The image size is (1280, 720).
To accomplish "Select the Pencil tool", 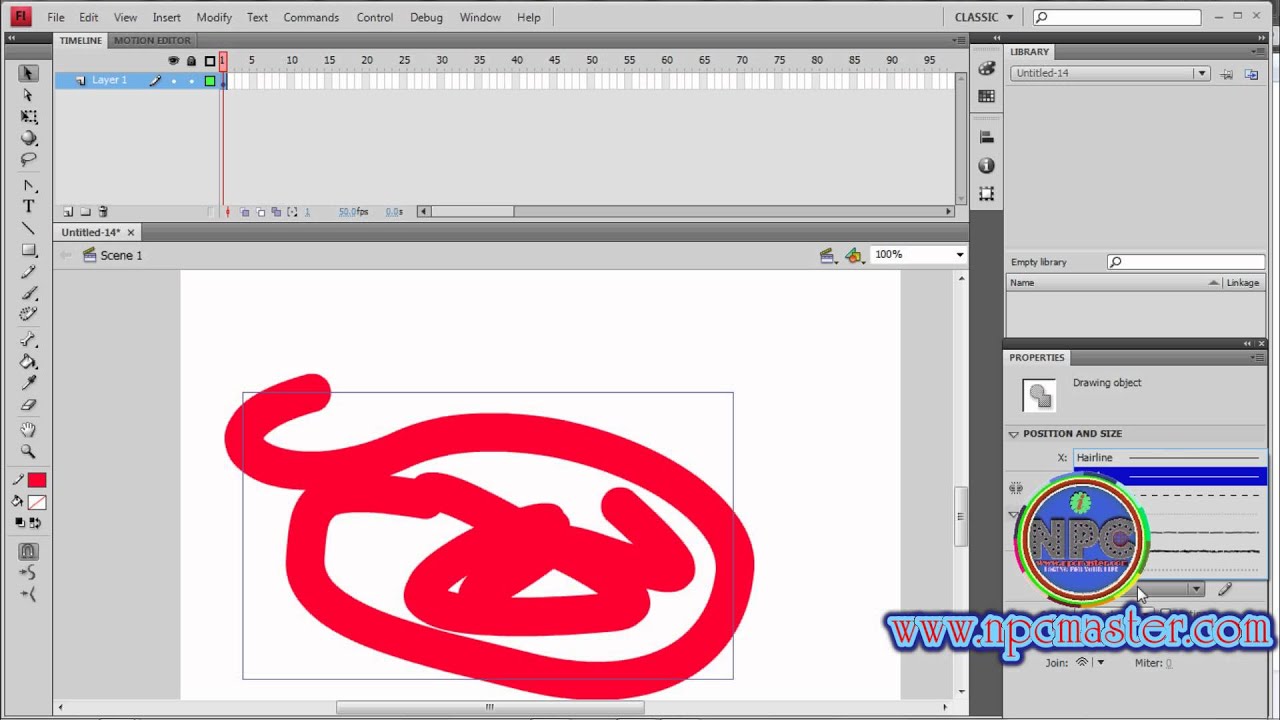I will (x=28, y=272).
